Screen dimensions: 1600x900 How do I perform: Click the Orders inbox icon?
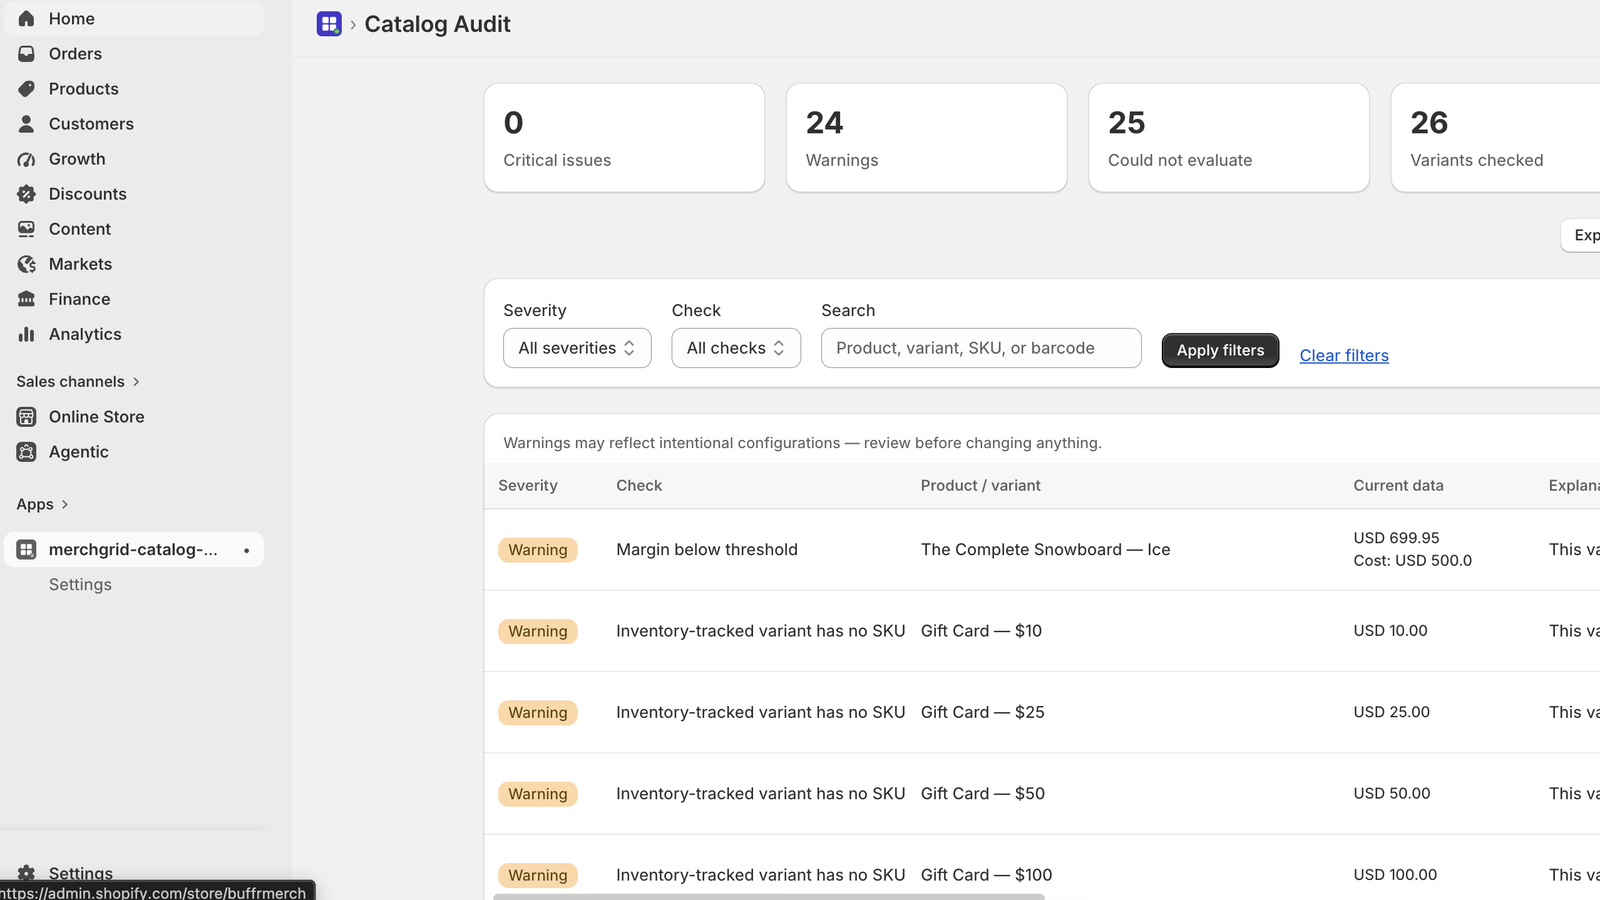(x=27, y=54)
